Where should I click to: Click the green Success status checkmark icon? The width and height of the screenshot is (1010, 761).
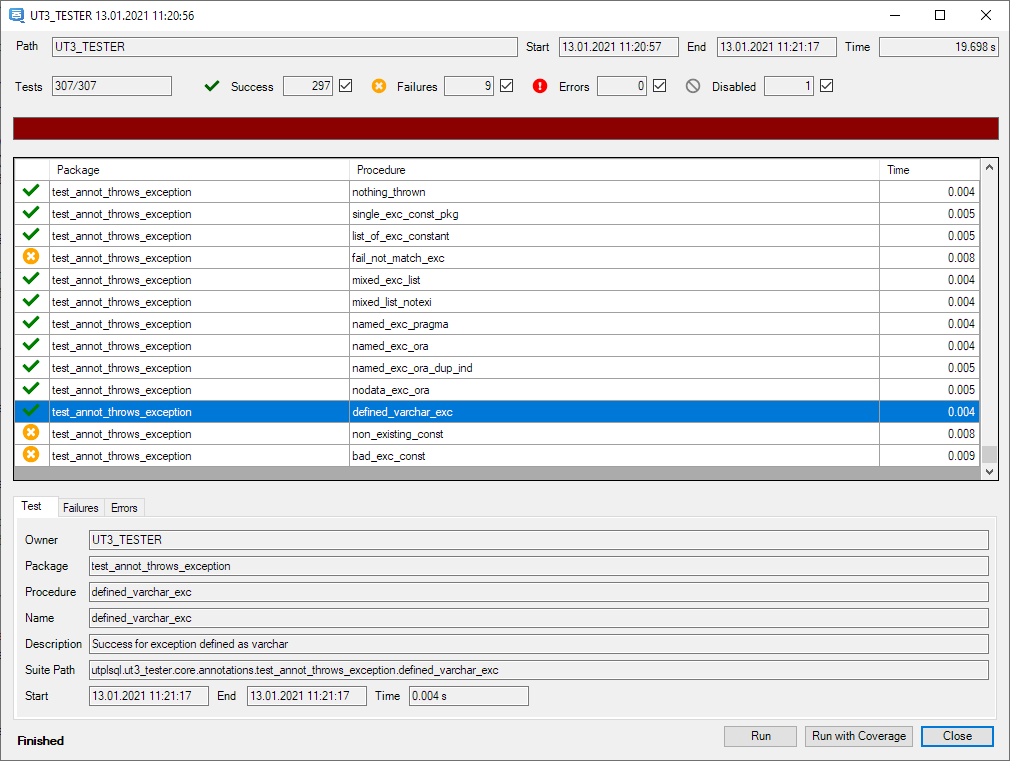[211, 86]
